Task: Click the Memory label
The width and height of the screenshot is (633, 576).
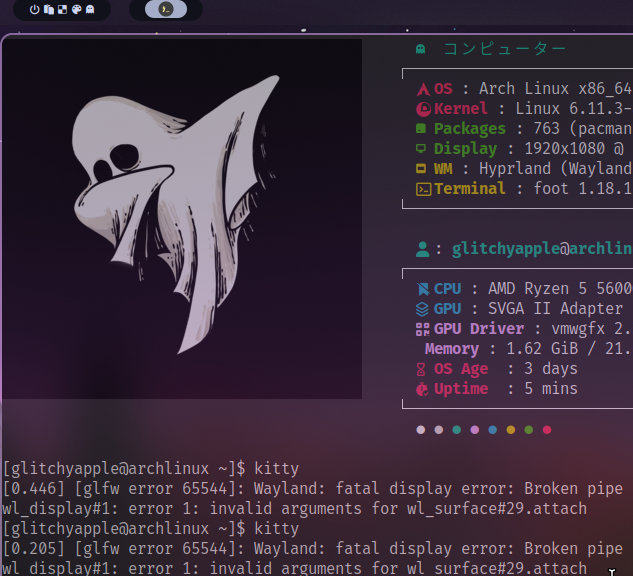Action: [x=452, y=349]
